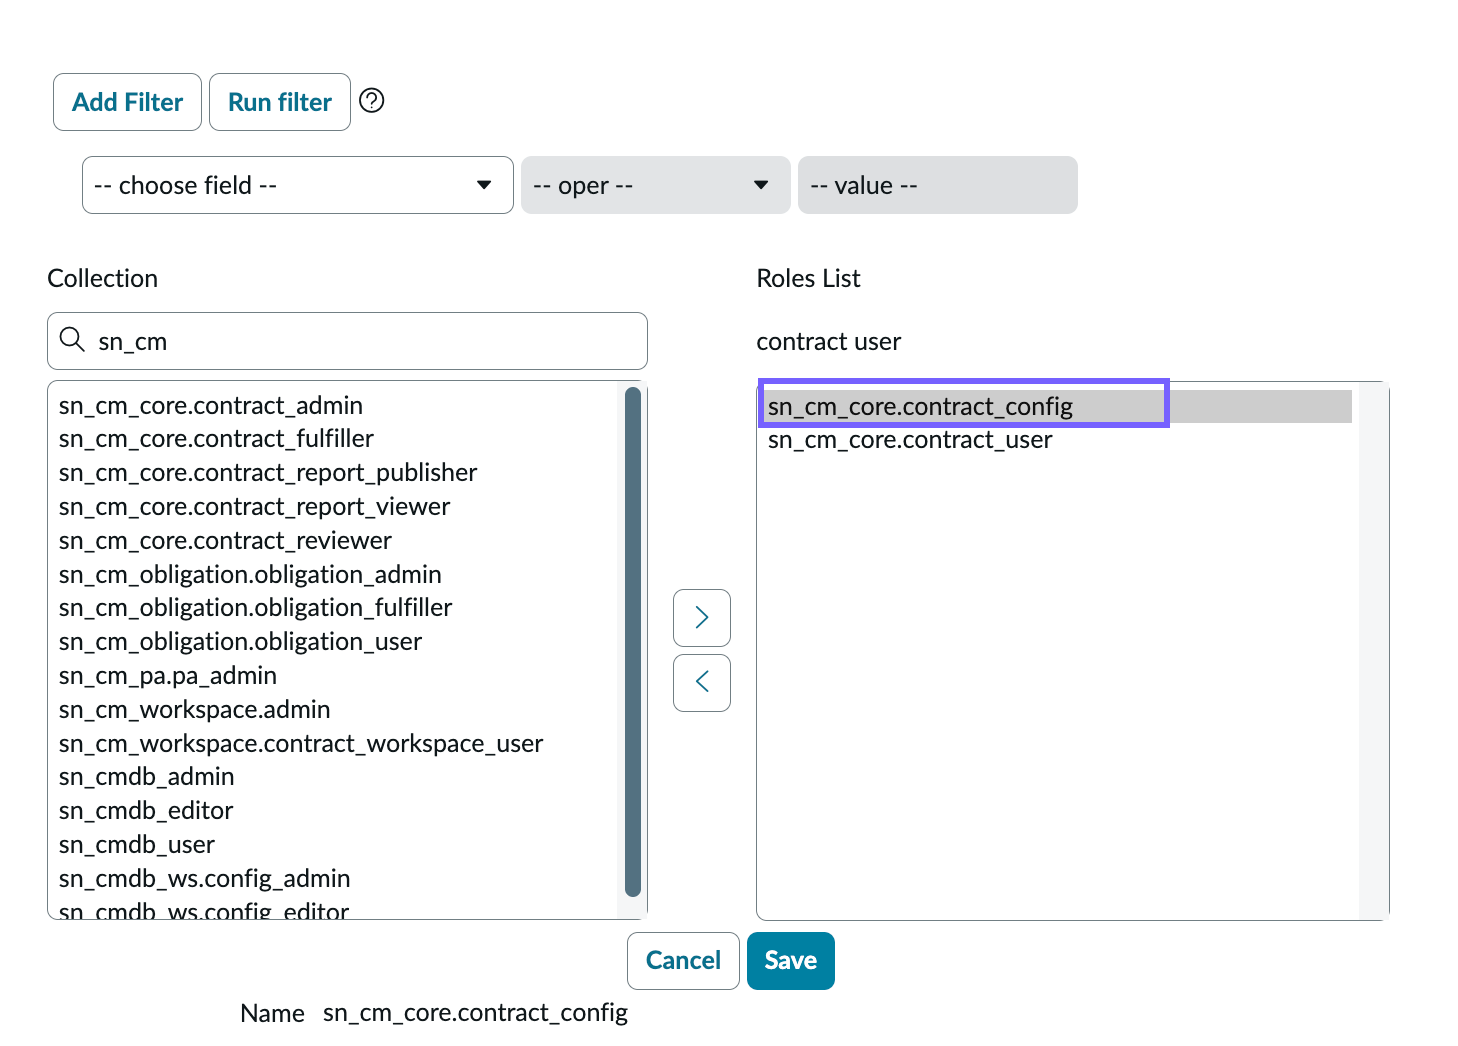Select sn_cm_core.contract_config in Roles List
This screenshot has height=1046, width=1458.
point(1057,406)
